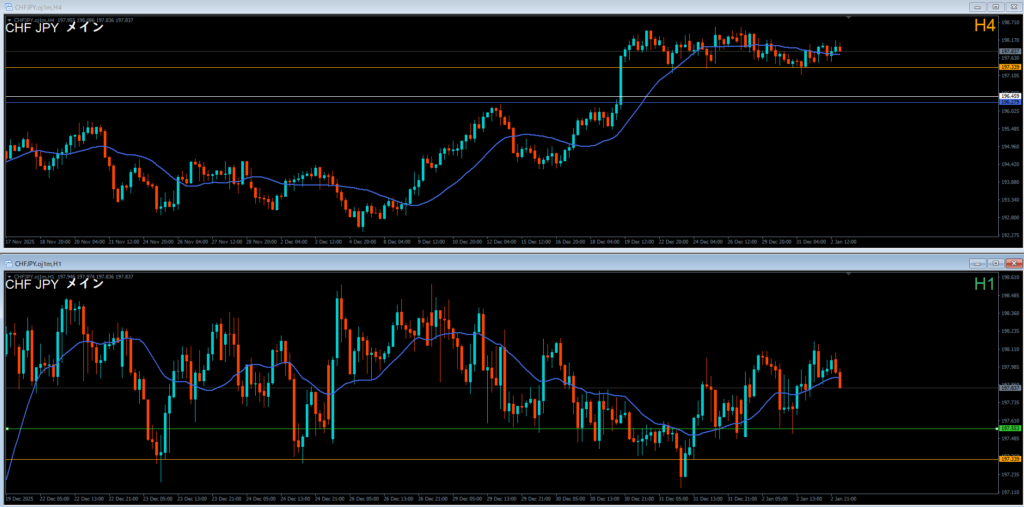1024x507 pixels.
Task: Close the H4 chart window
Action: pos(1013,7)
